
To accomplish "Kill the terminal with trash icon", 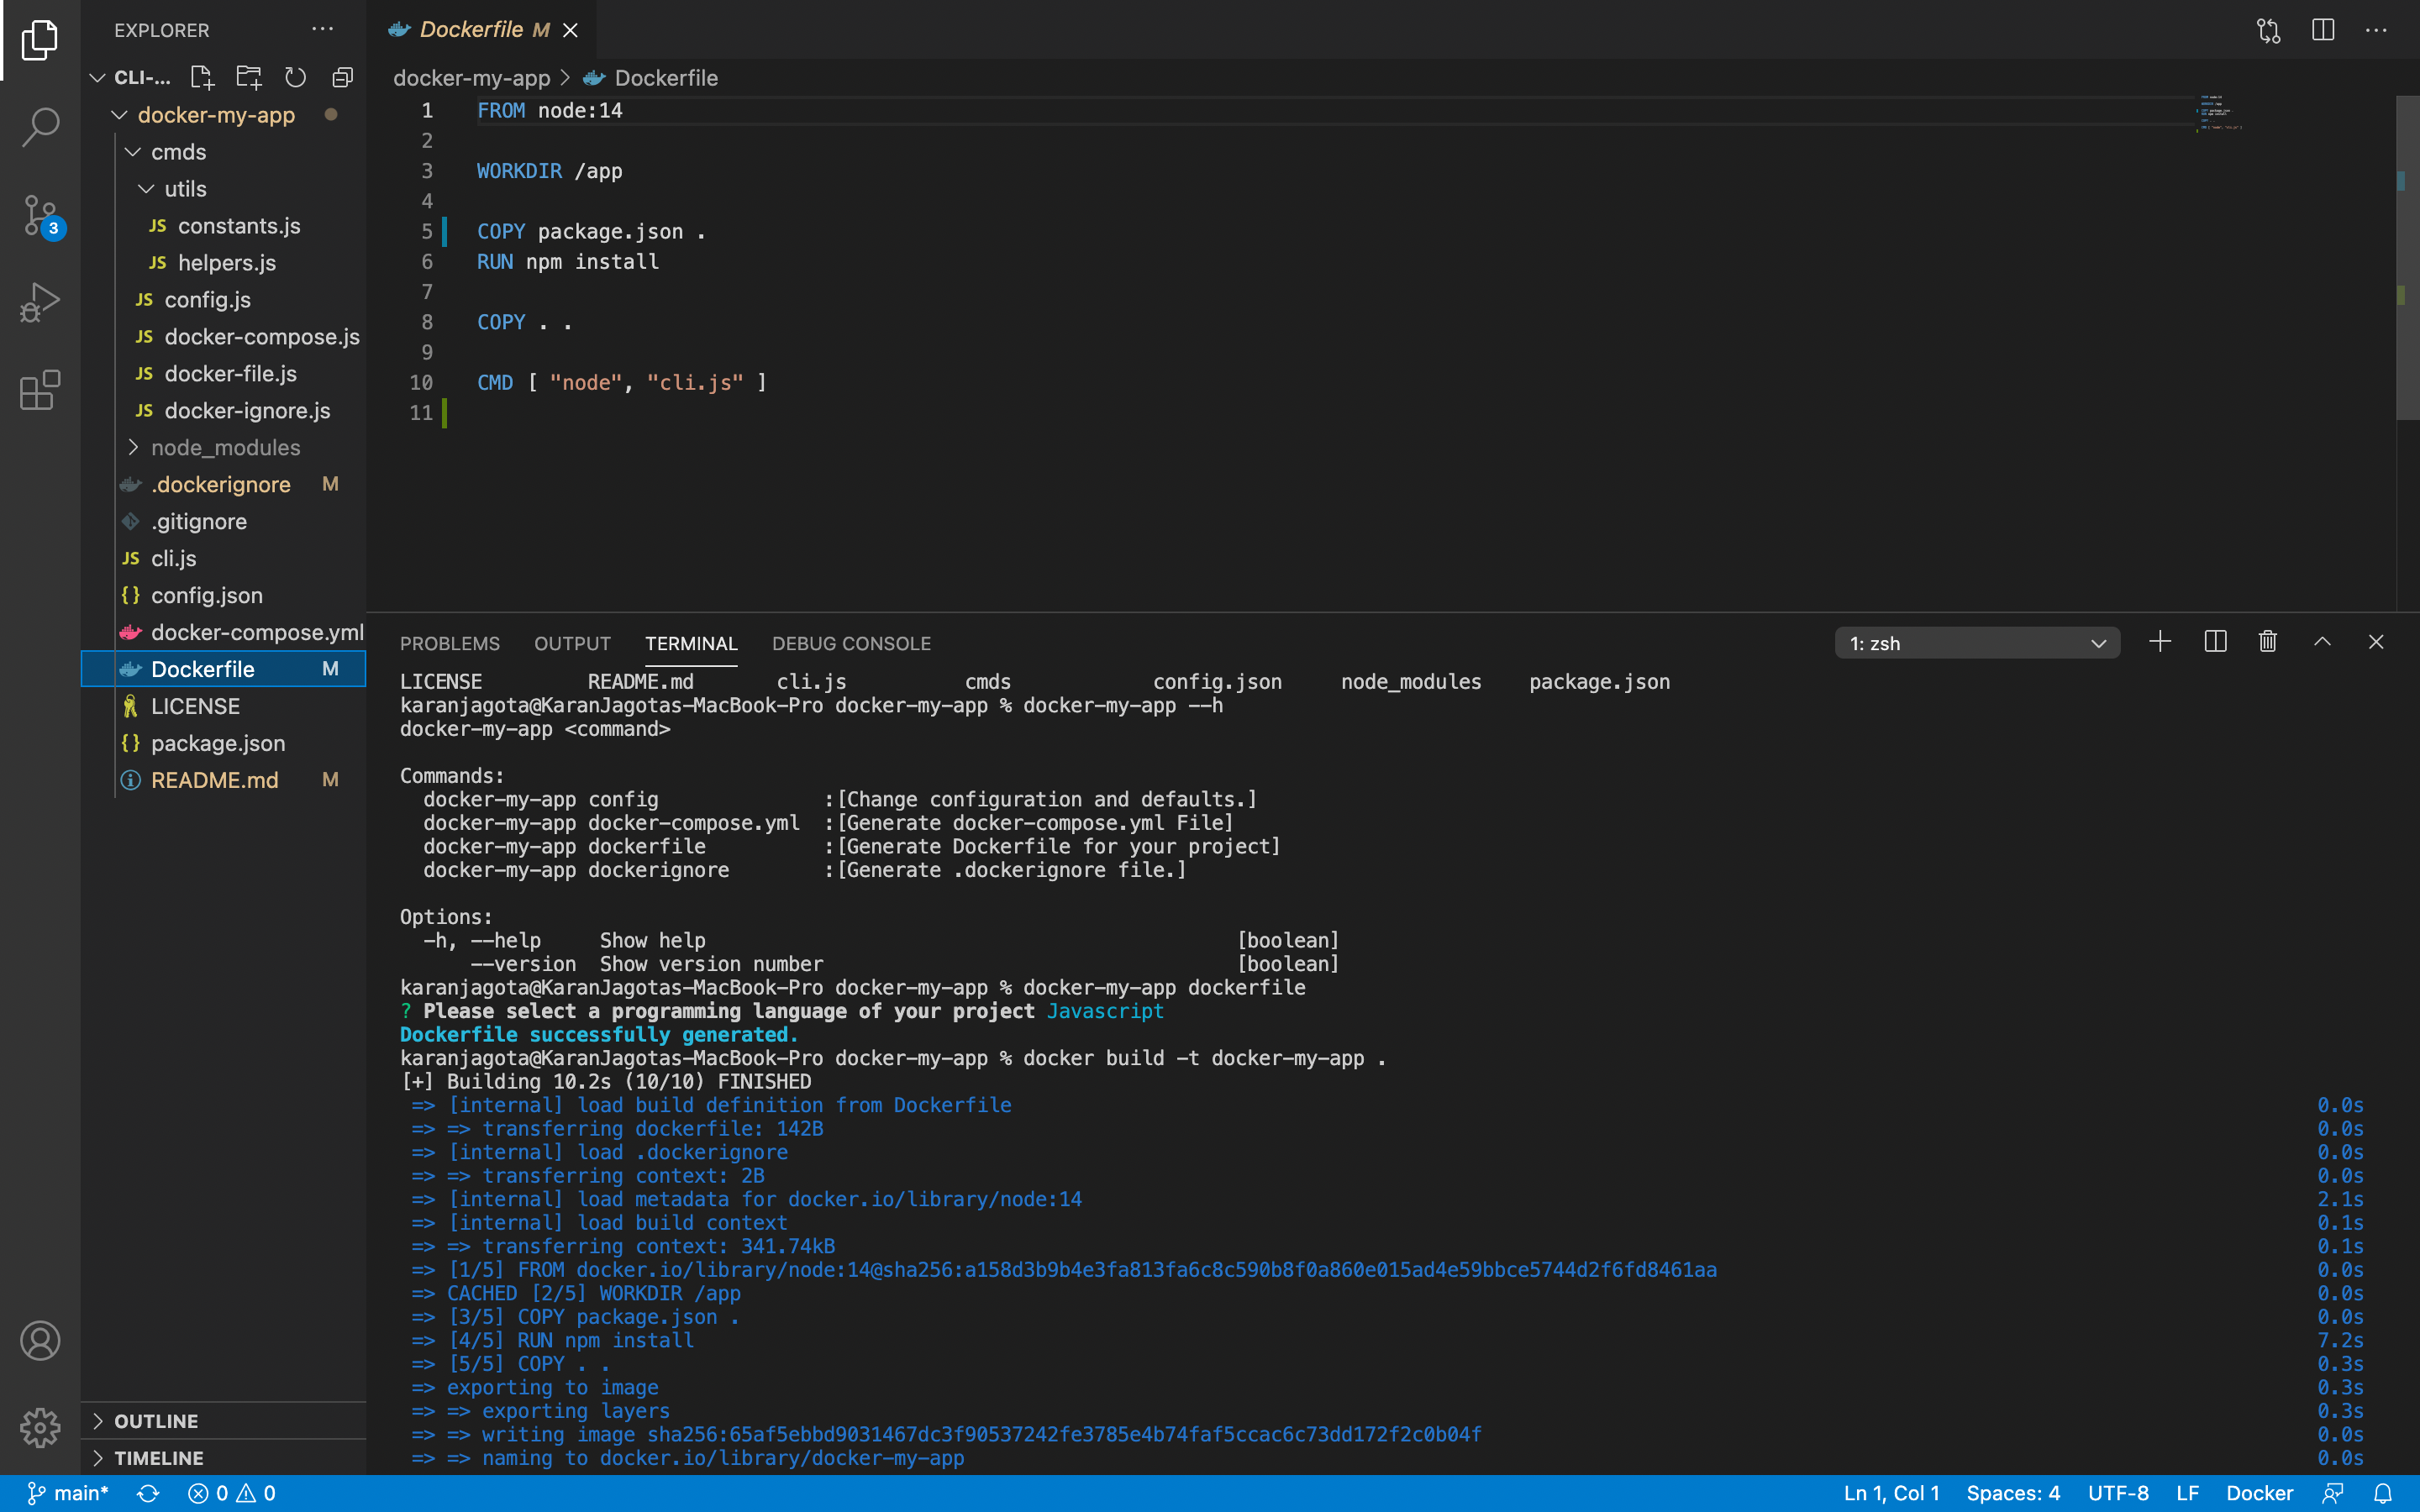I will coord(2268,642).
